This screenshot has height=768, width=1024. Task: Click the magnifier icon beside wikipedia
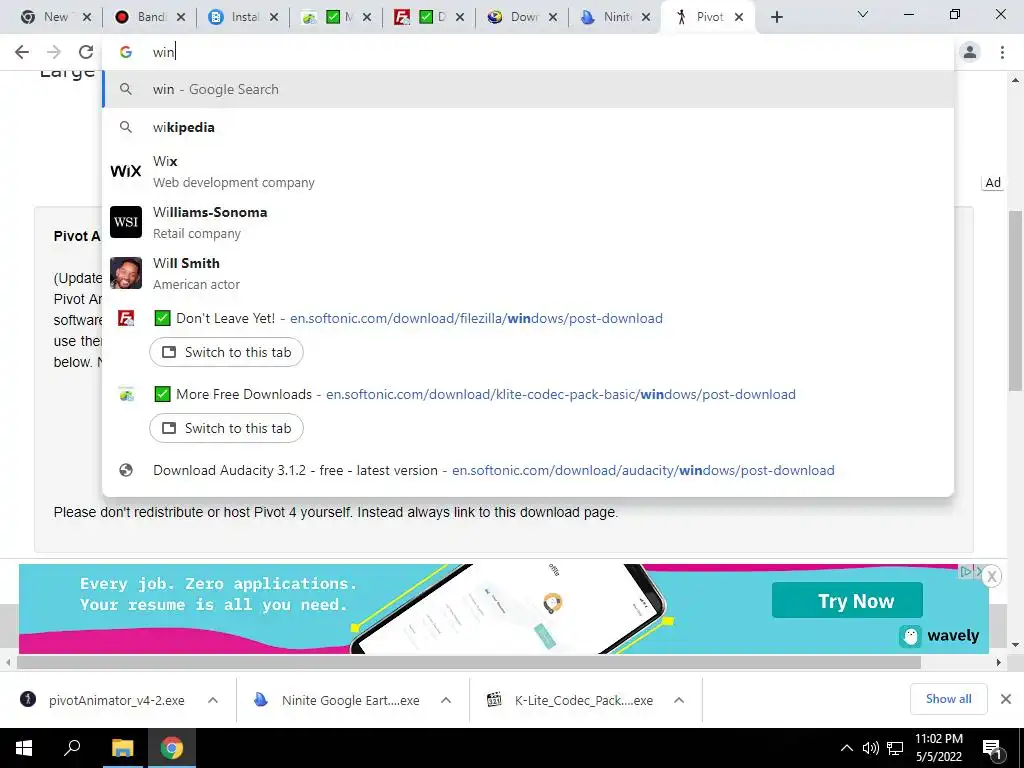coord(125,127)
